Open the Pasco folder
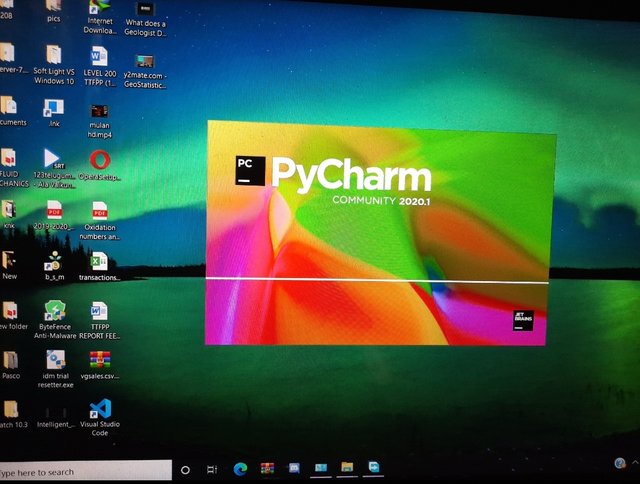This screenshot has width=640, height=484. (x=11, y=365)
